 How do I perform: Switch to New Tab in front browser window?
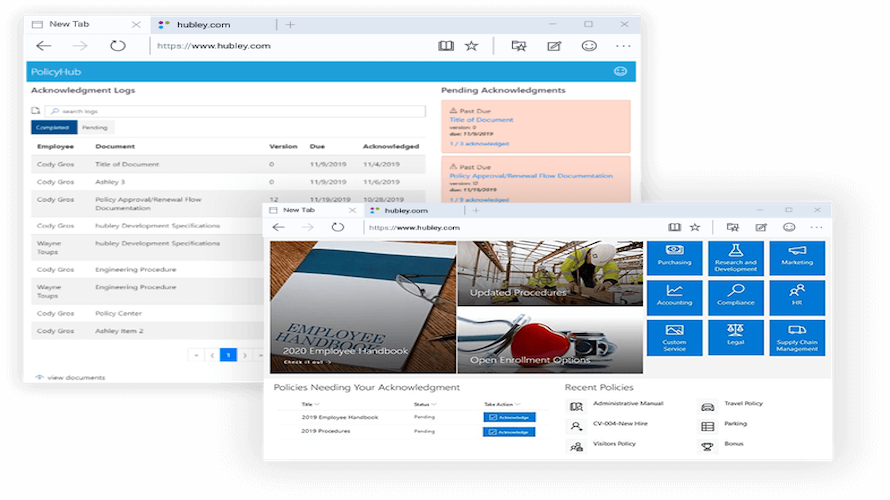[311, 210]
